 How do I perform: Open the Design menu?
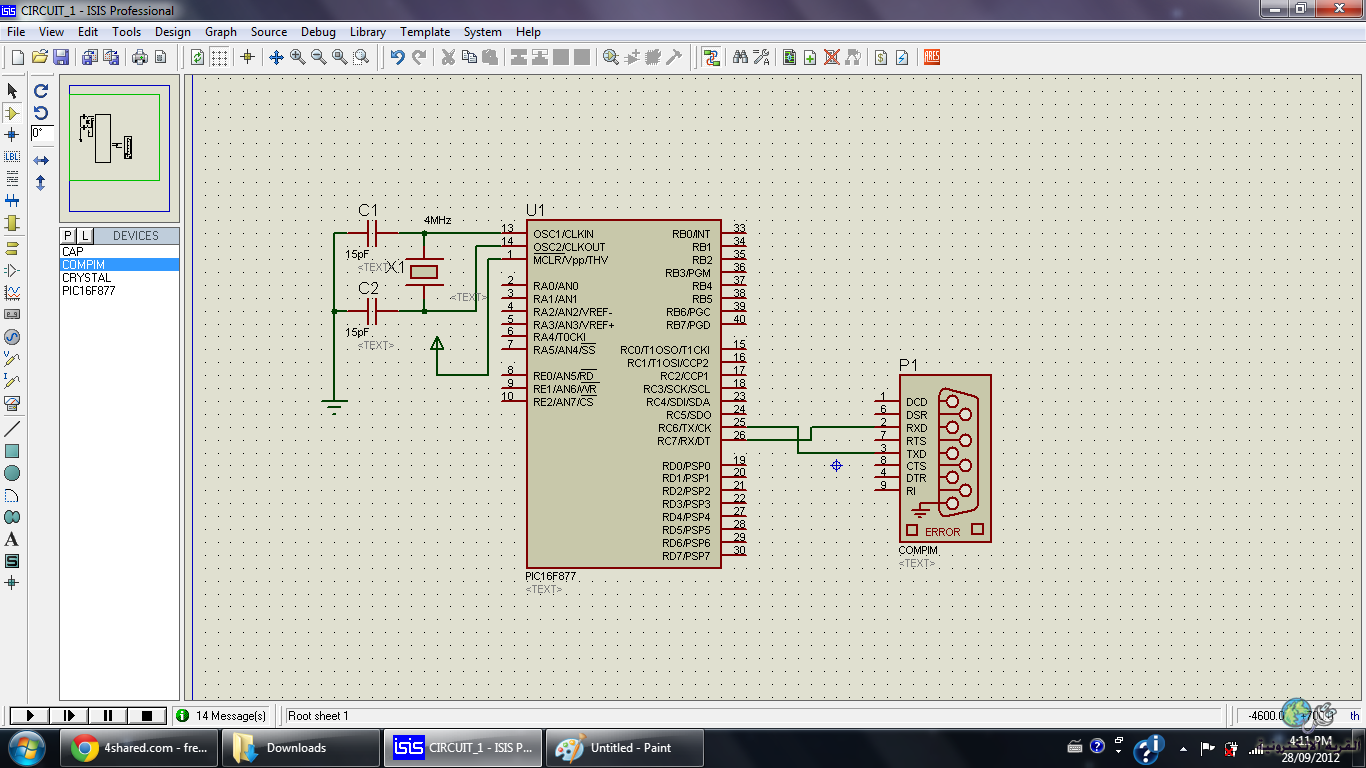point(172,32)
